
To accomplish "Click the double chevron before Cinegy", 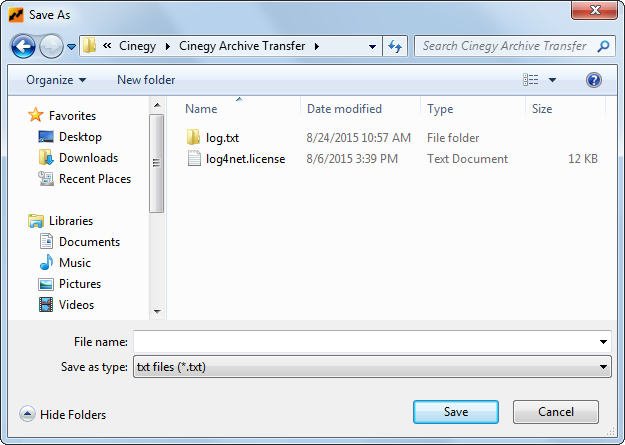I will (107, 45).
